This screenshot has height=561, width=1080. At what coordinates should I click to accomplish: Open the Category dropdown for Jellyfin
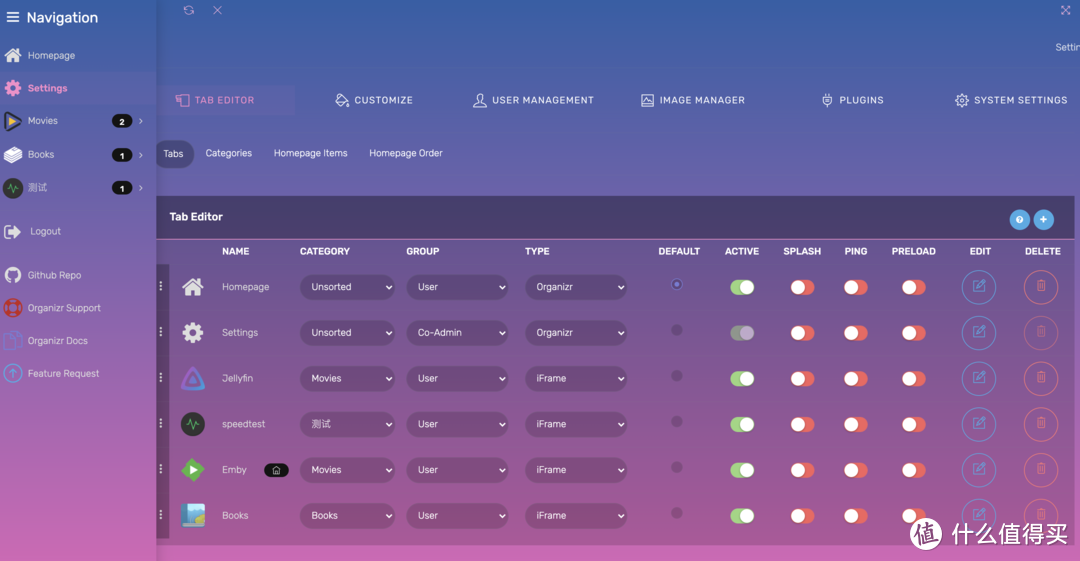pyautogui.click(x=347, y=379)
